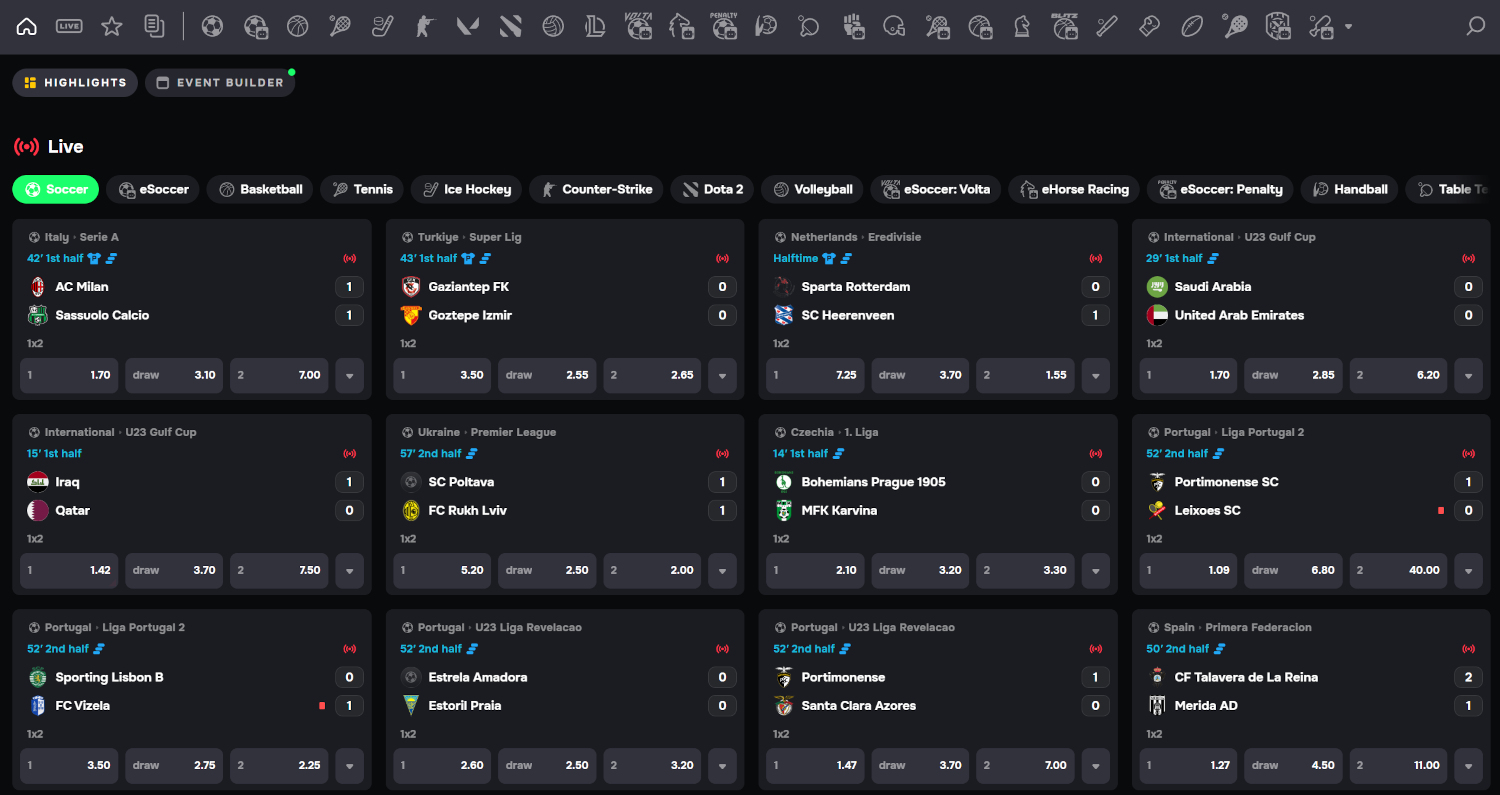Select the Basketball icon in top navigation
Viewport: 1500px width, 795px height.
click(297, 27)
